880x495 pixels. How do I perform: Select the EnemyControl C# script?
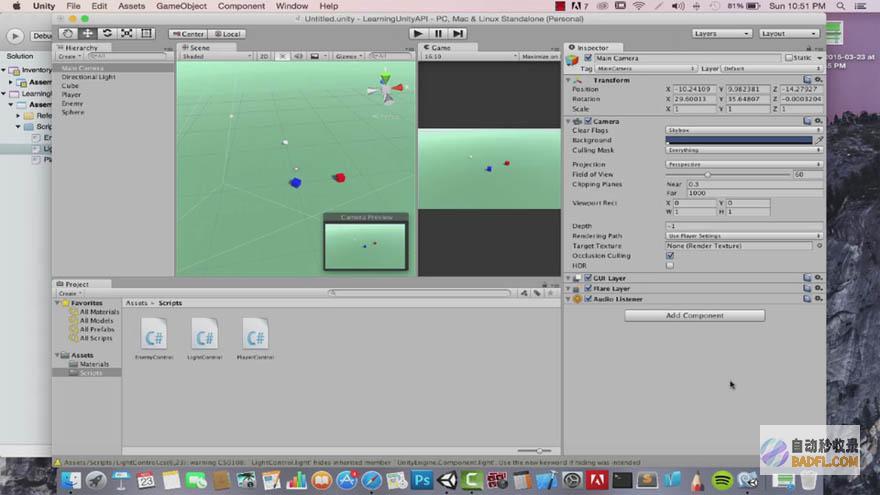tap(154, 338)
